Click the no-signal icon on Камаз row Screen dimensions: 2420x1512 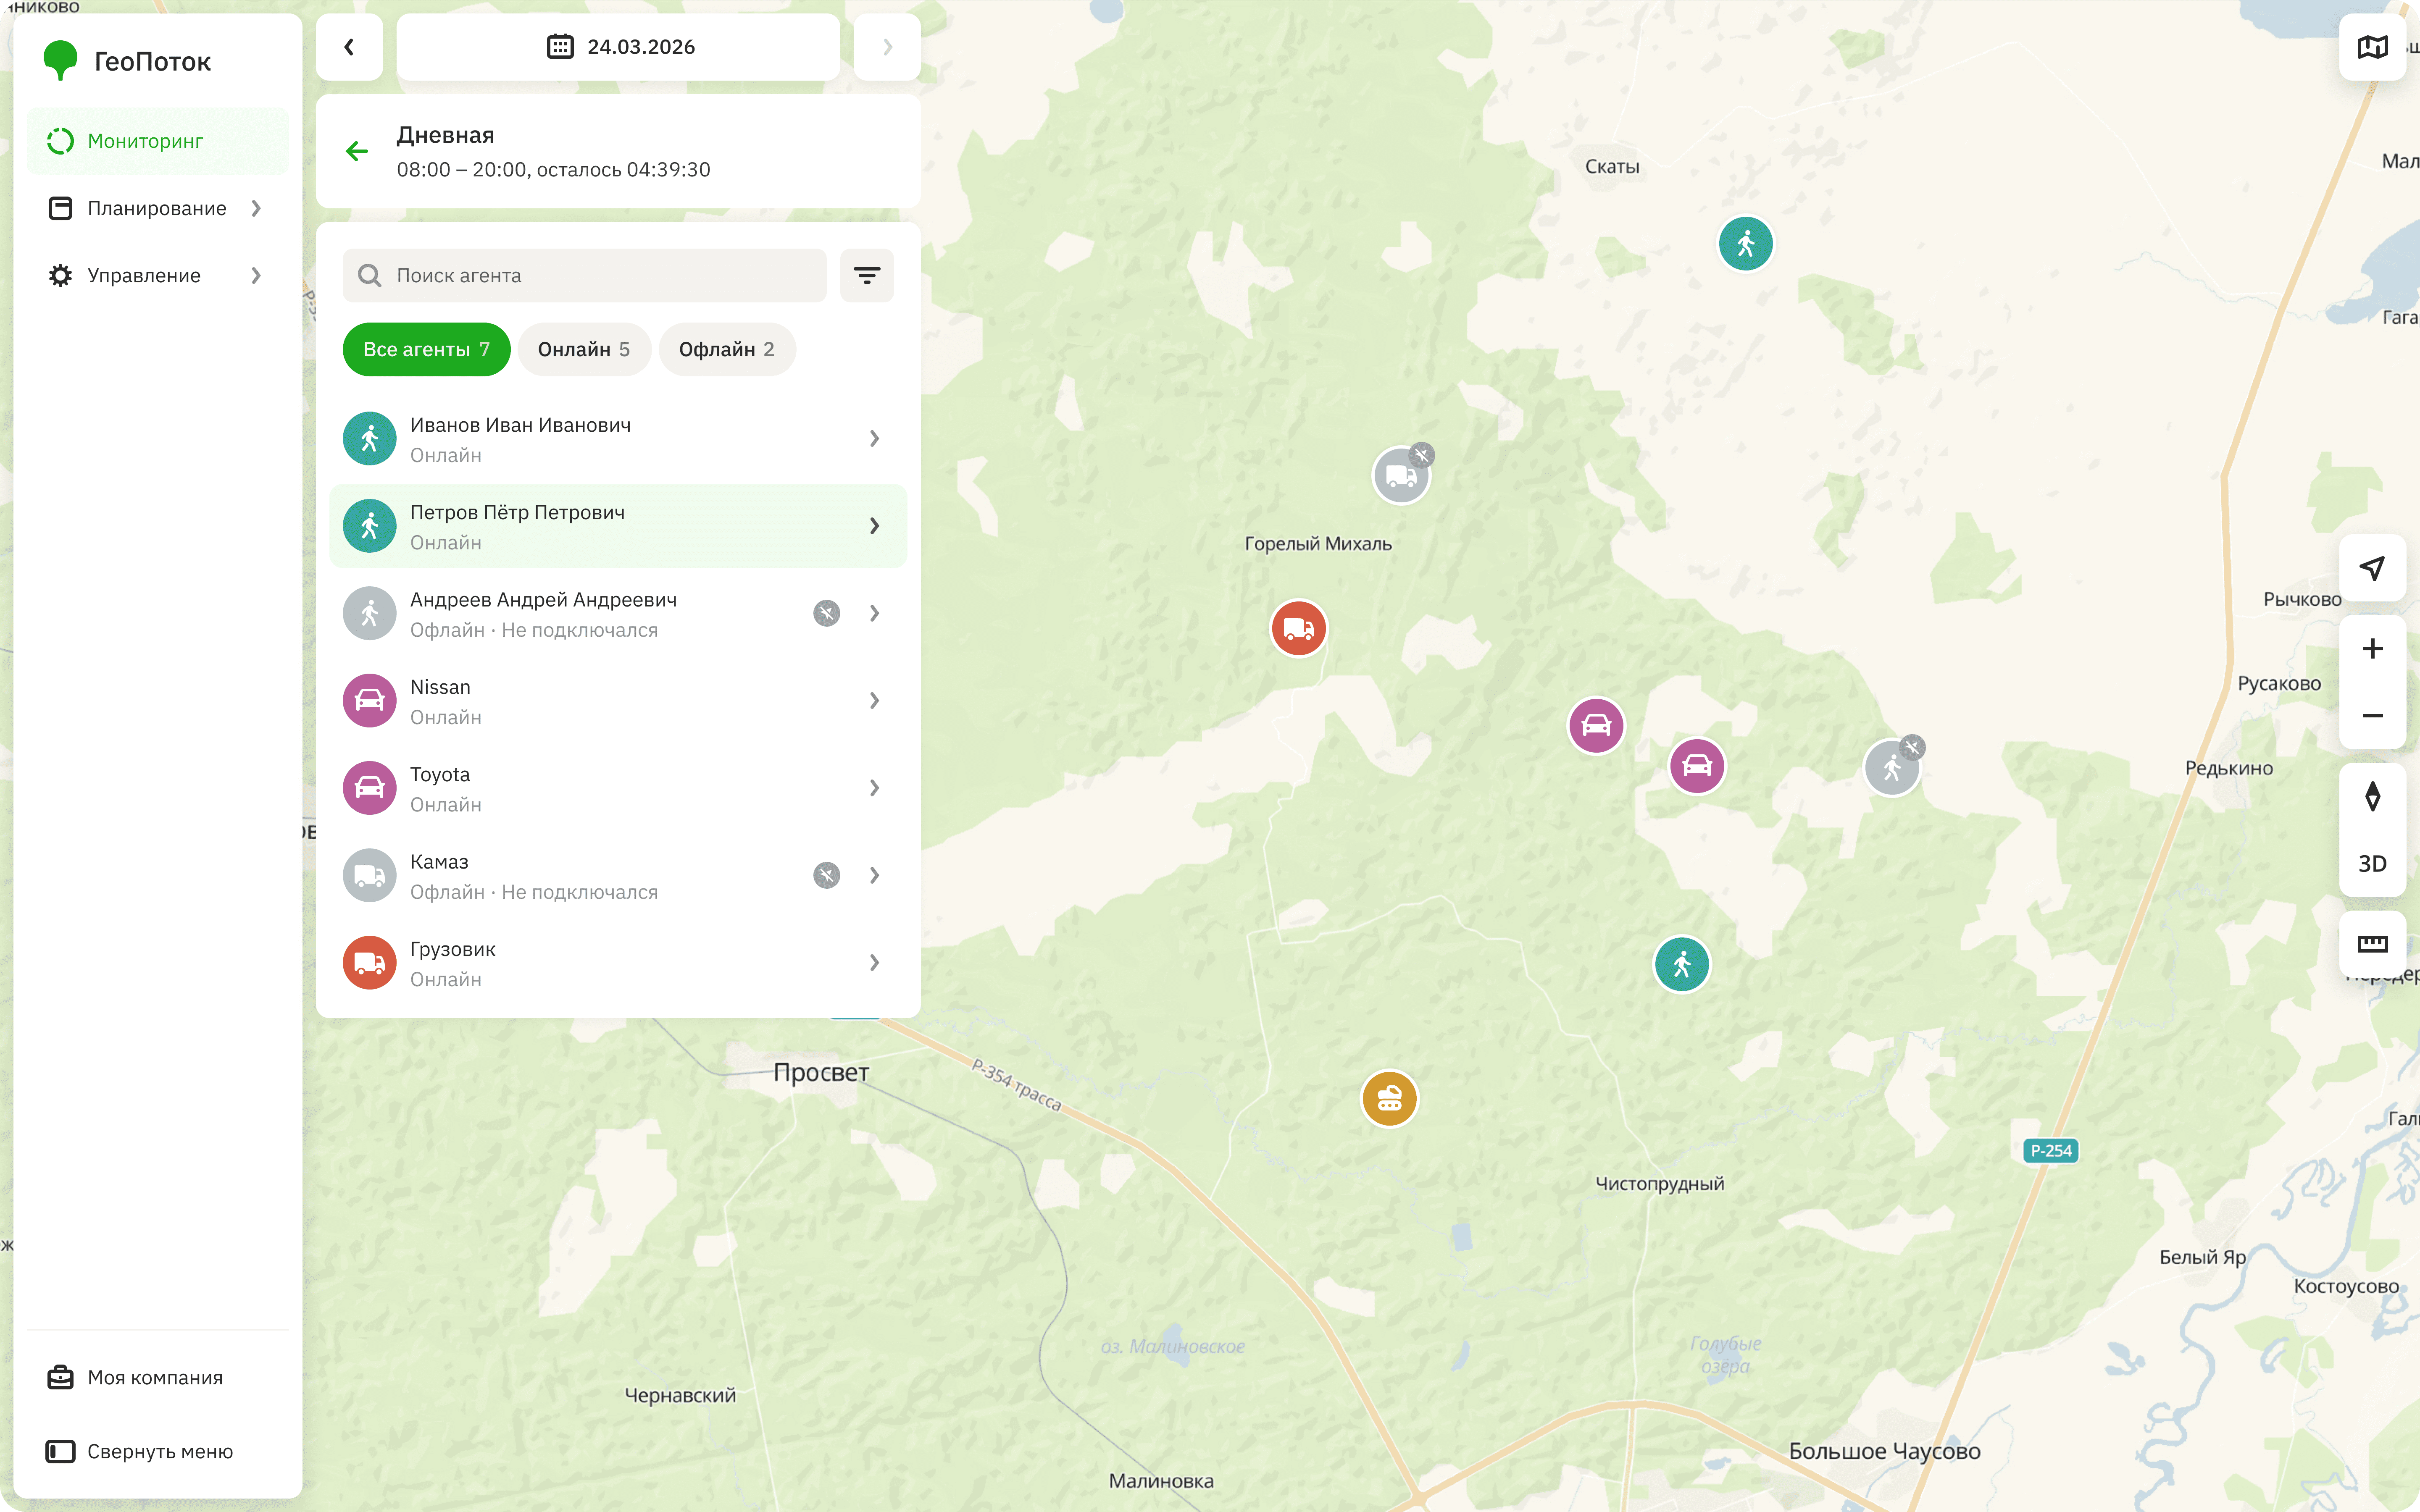(x=827, y=875)
